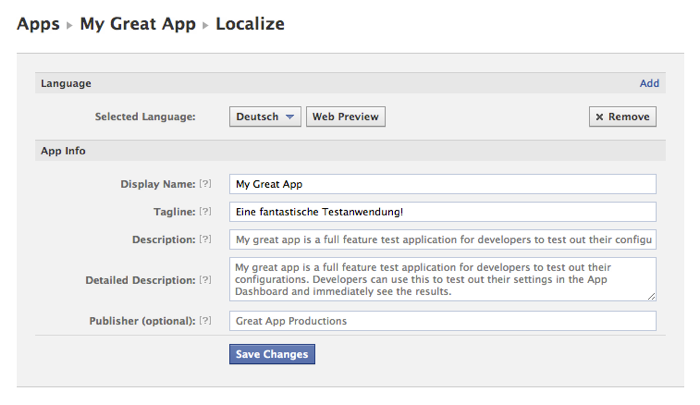700x405 pixels.
Task: Show help for Publisher (optional)
Action: (x=205, y=321)
